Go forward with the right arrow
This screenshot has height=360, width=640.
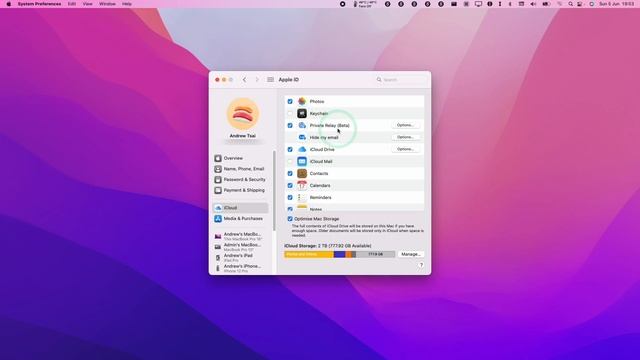pos(257,80)
